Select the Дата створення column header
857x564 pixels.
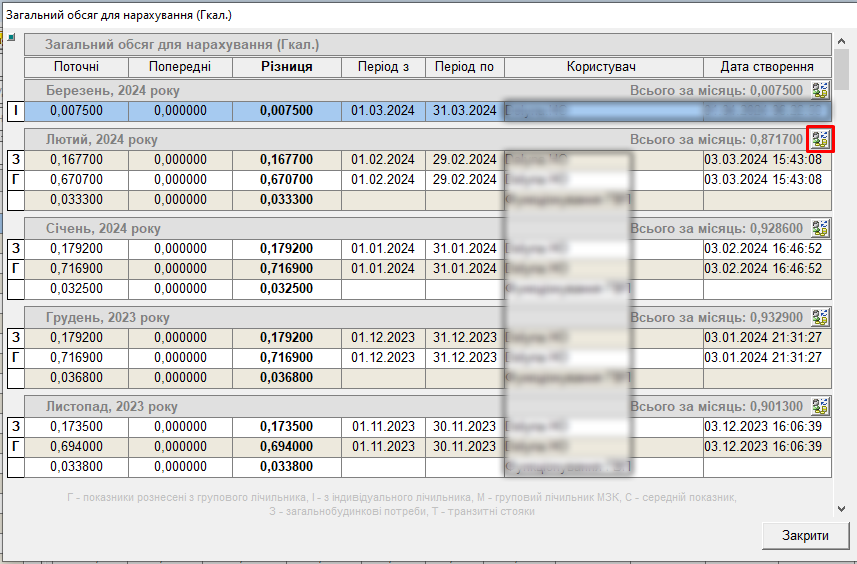[x=766, y=67]
